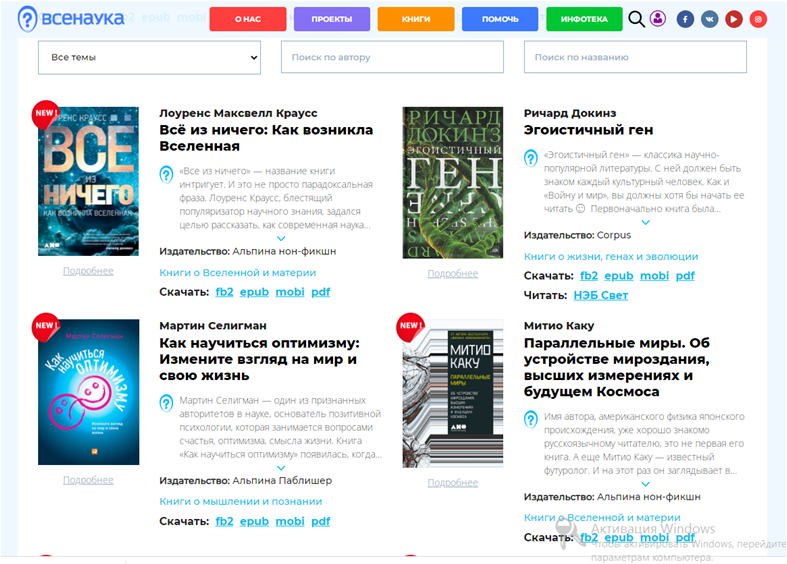Download Как научиться оптимизму as mobi
Viewport: 787px width, 564px height.
pyautogui.click(x=290, y=521)
